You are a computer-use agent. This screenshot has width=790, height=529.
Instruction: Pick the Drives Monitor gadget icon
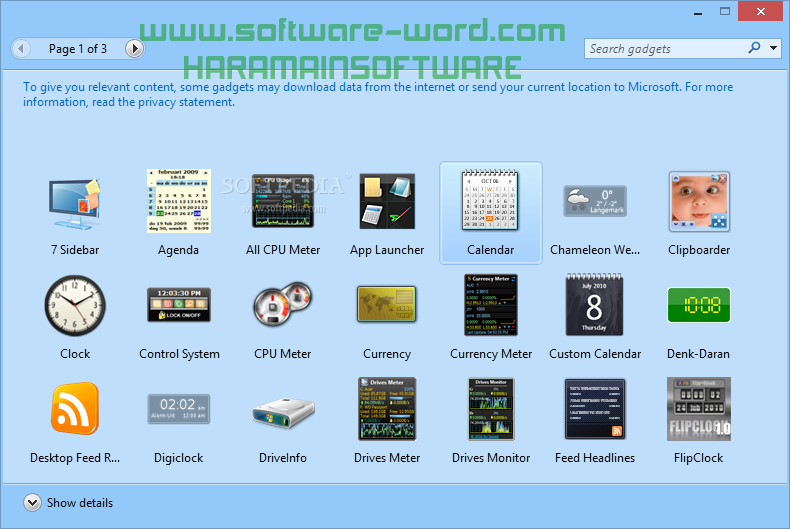[491, 409]
